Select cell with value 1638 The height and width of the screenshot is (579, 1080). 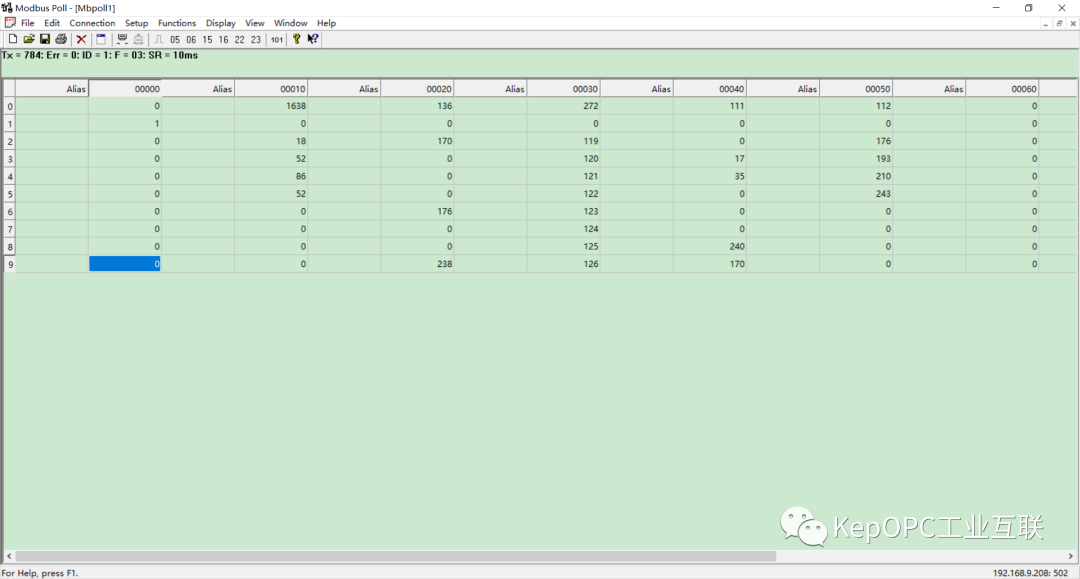pos(271,106)
